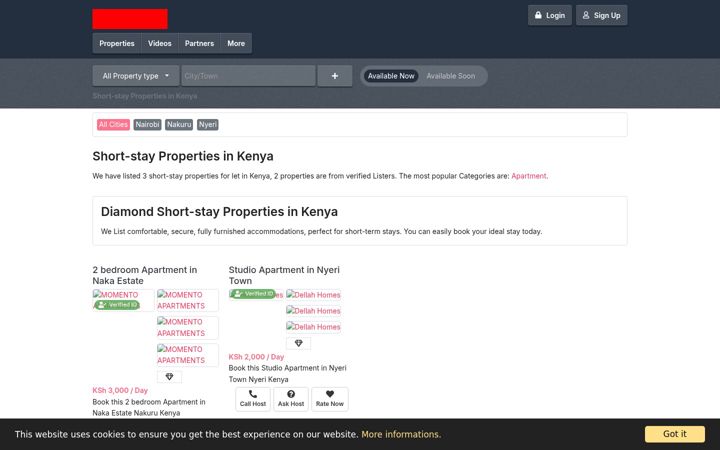Viewport: 720px width, 450px height.
Task: Filter by Nairobi city tag
Action: pos(147,124)
